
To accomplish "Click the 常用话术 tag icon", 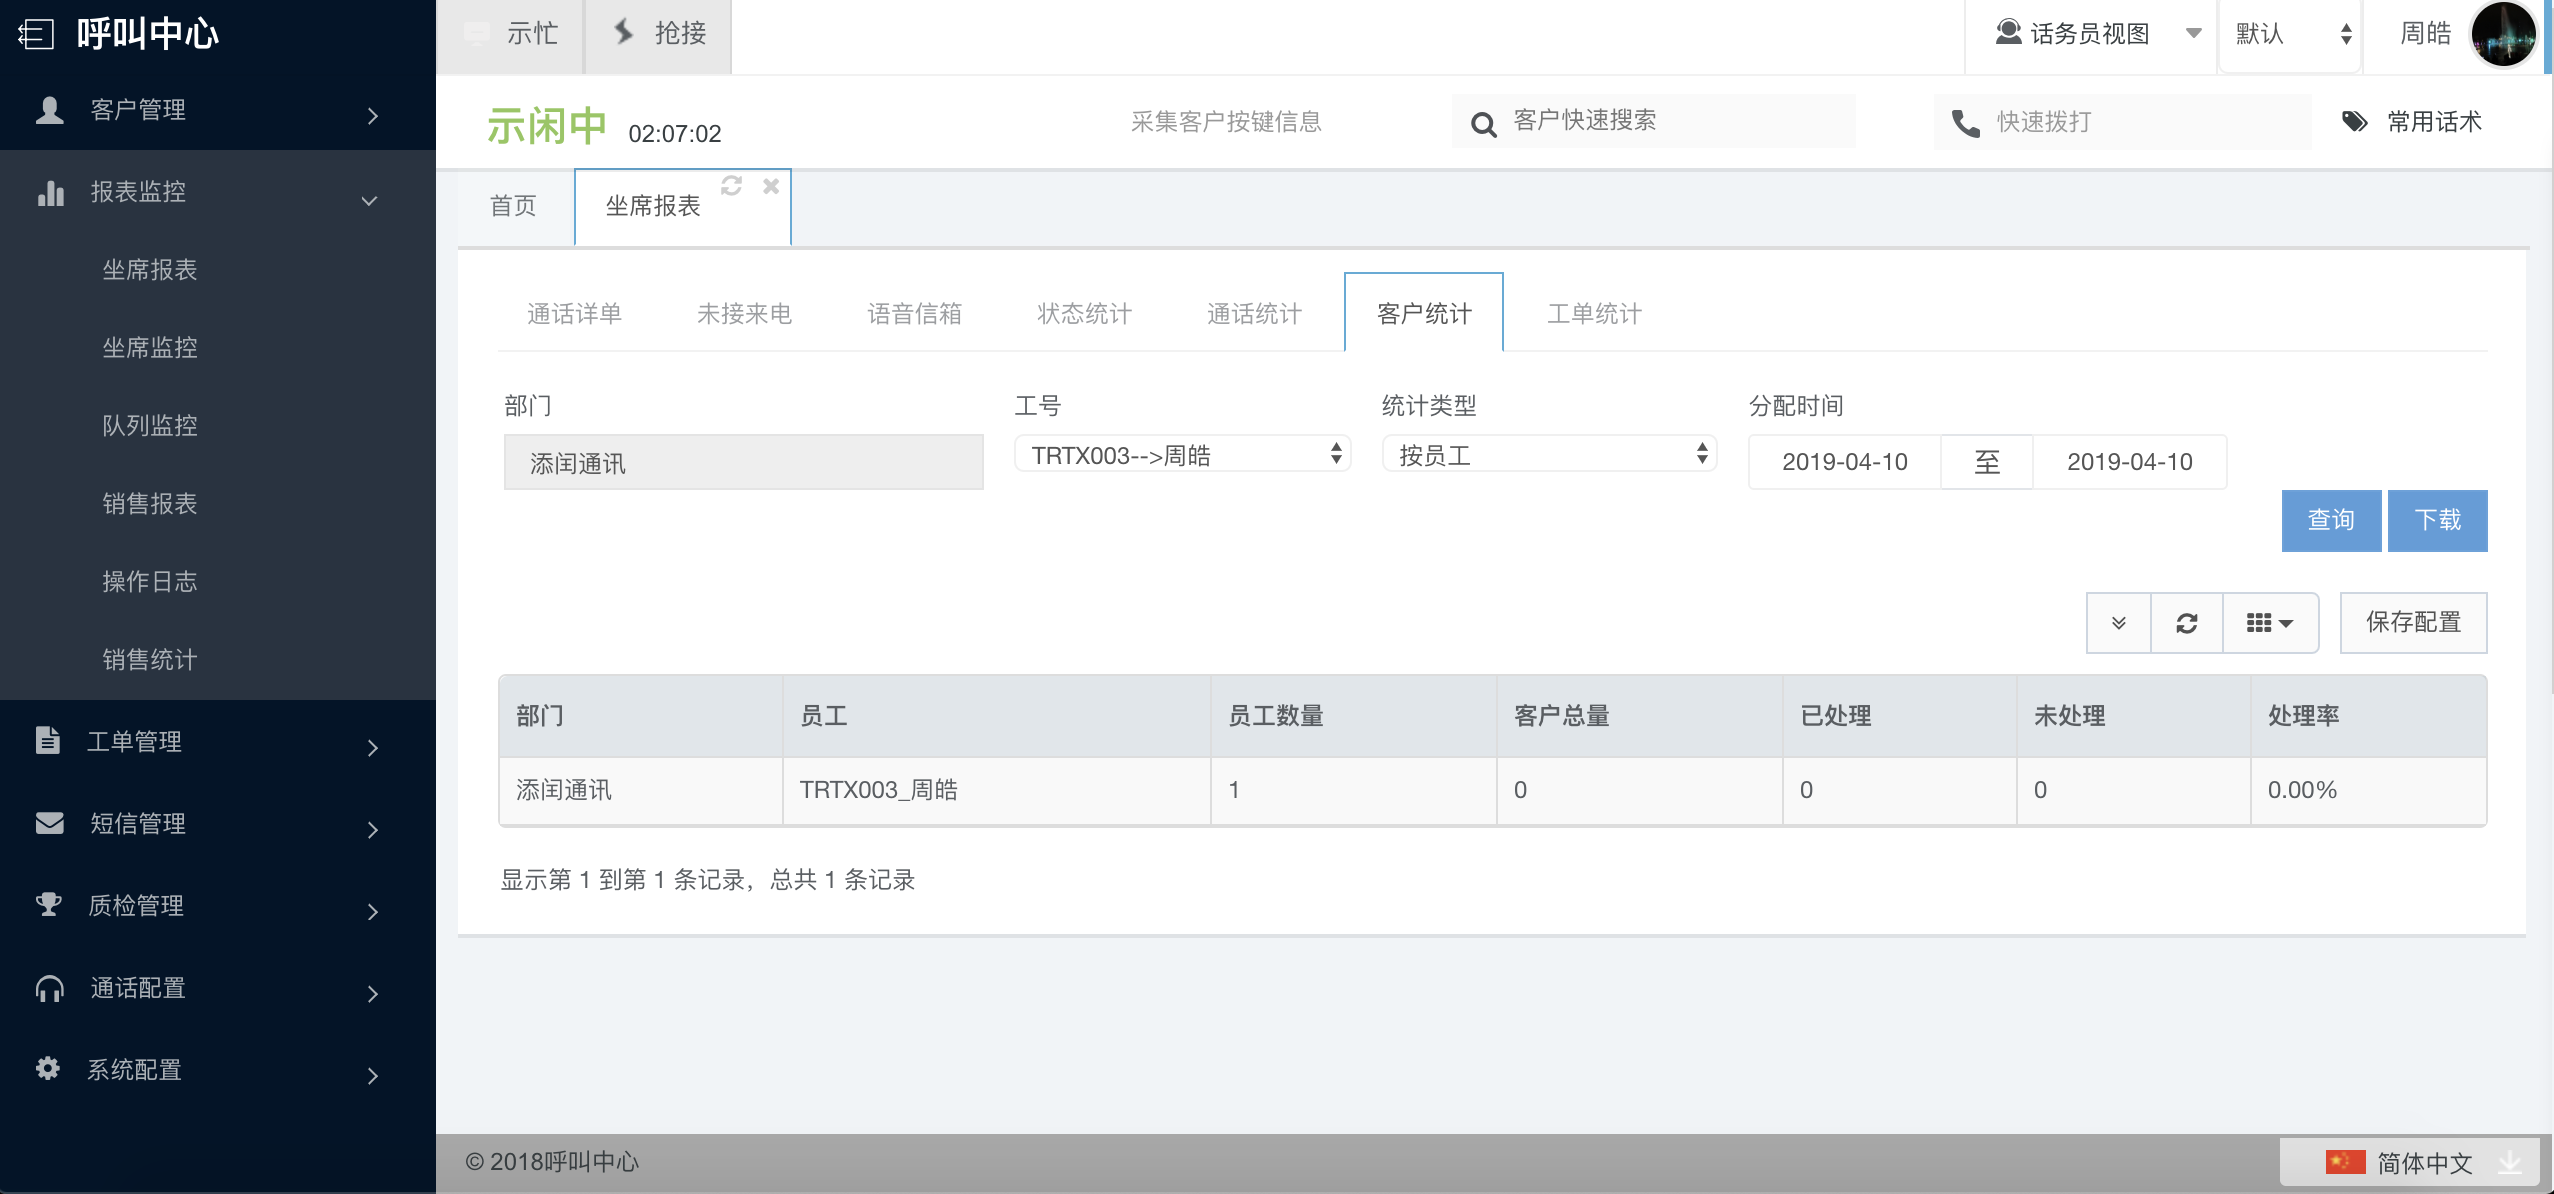I will (2355, 122).
